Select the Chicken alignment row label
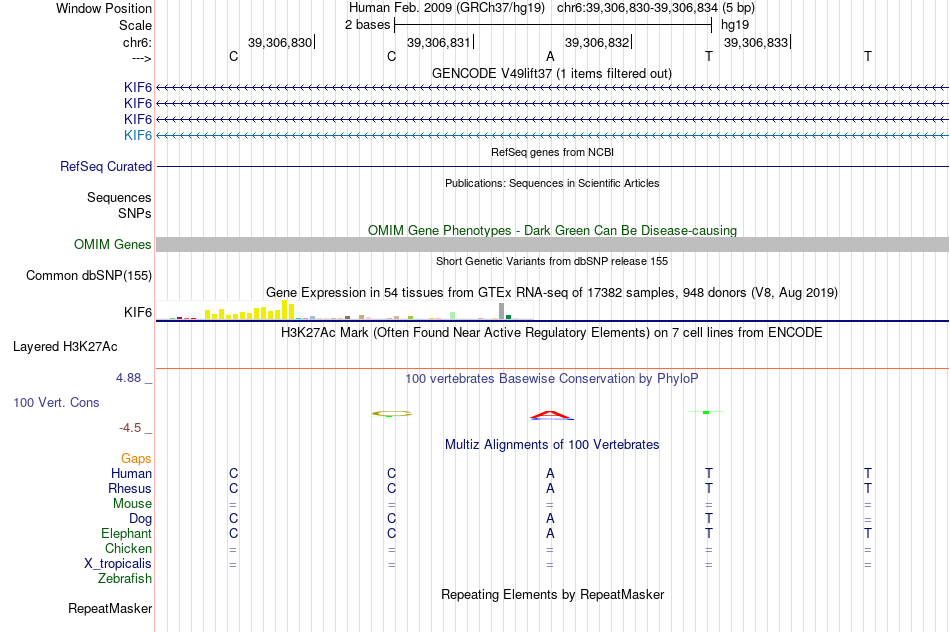This screenshot has width=950, height=632. pos(128,548)
